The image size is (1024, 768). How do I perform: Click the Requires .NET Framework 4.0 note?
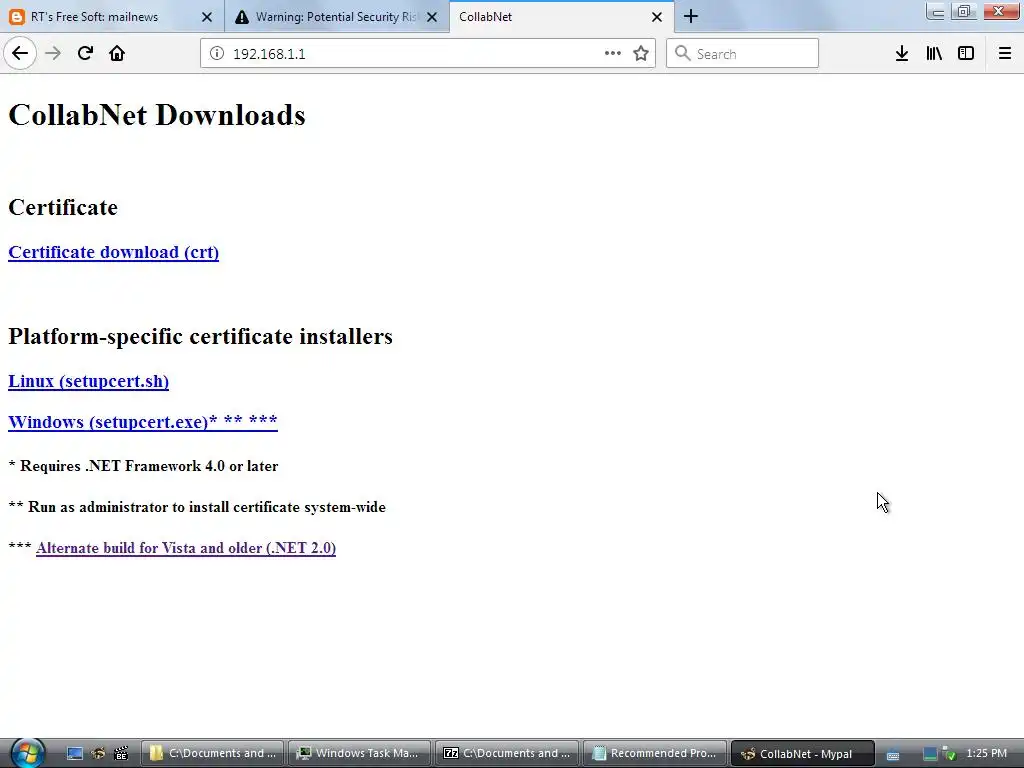pyautogui.click(x=143, y=466)
